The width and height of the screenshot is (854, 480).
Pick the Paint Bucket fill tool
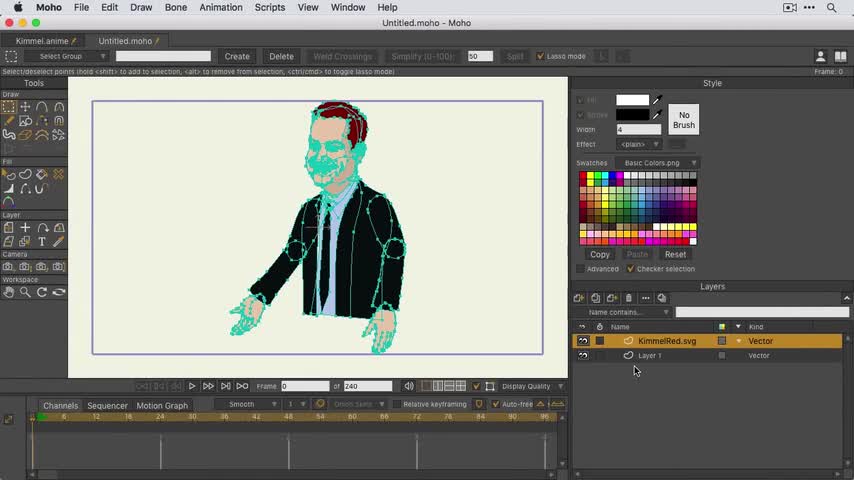pyautogui.click(x=42, y=174)
